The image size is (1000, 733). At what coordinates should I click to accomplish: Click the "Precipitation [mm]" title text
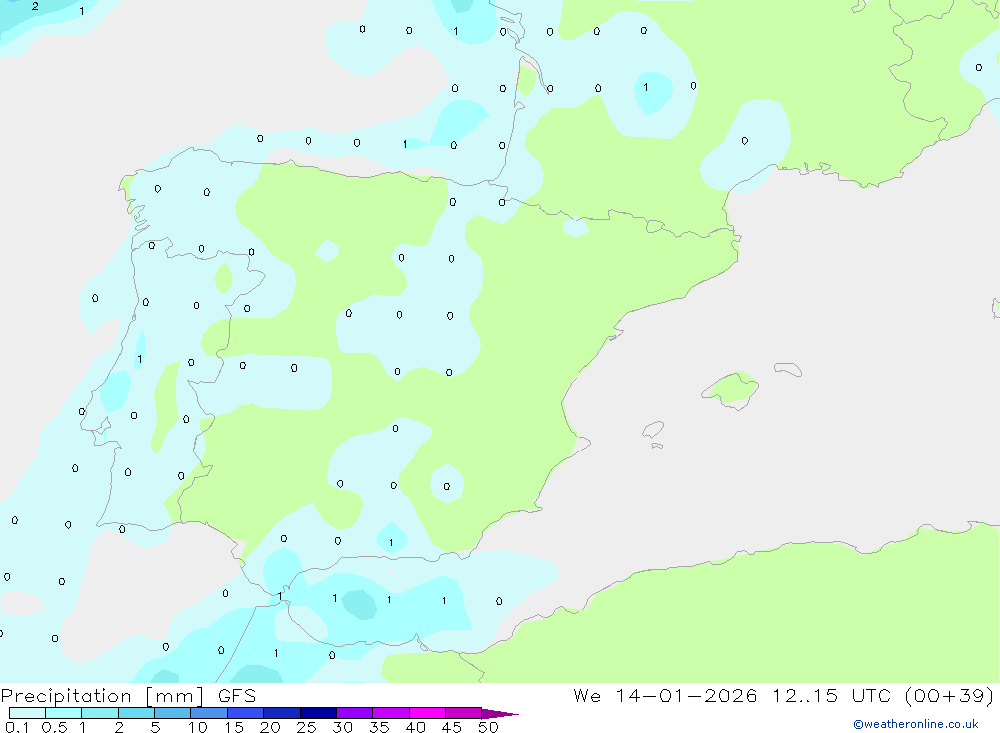pyautogui.click(x=102, y=696)
